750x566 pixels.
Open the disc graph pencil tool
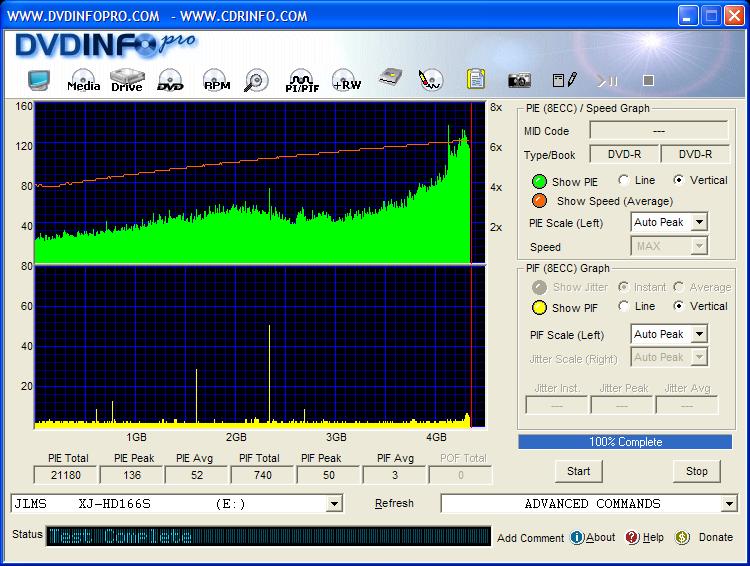pos(430,80)
